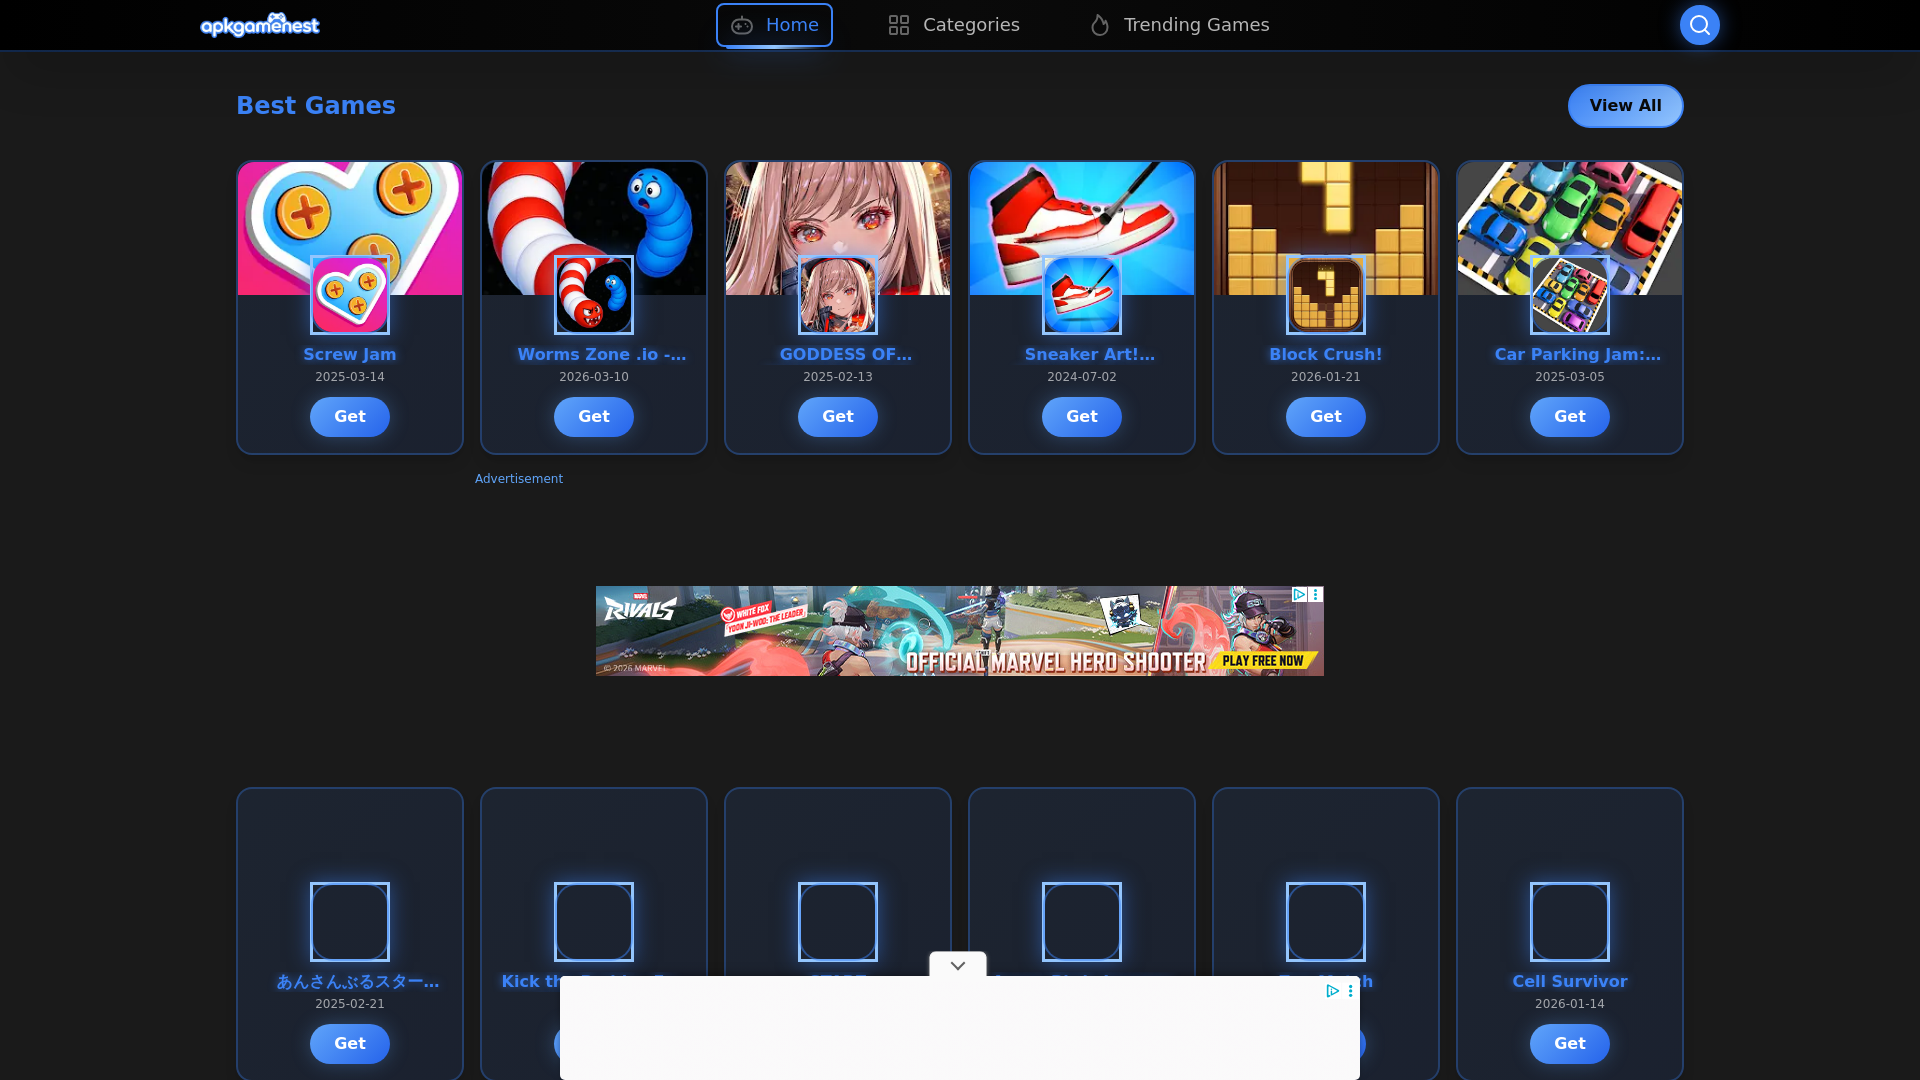The image size is (1920, 1080).
Task: Click the AdChoices icon on Marvel banner
Action: click(1299, 595)
